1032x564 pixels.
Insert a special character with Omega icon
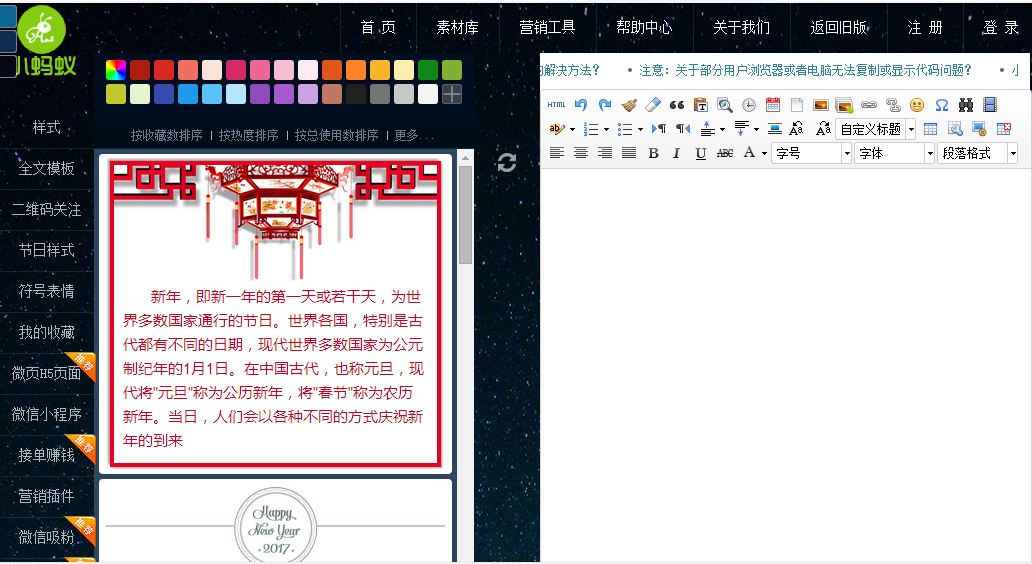(x=941, y=104)
